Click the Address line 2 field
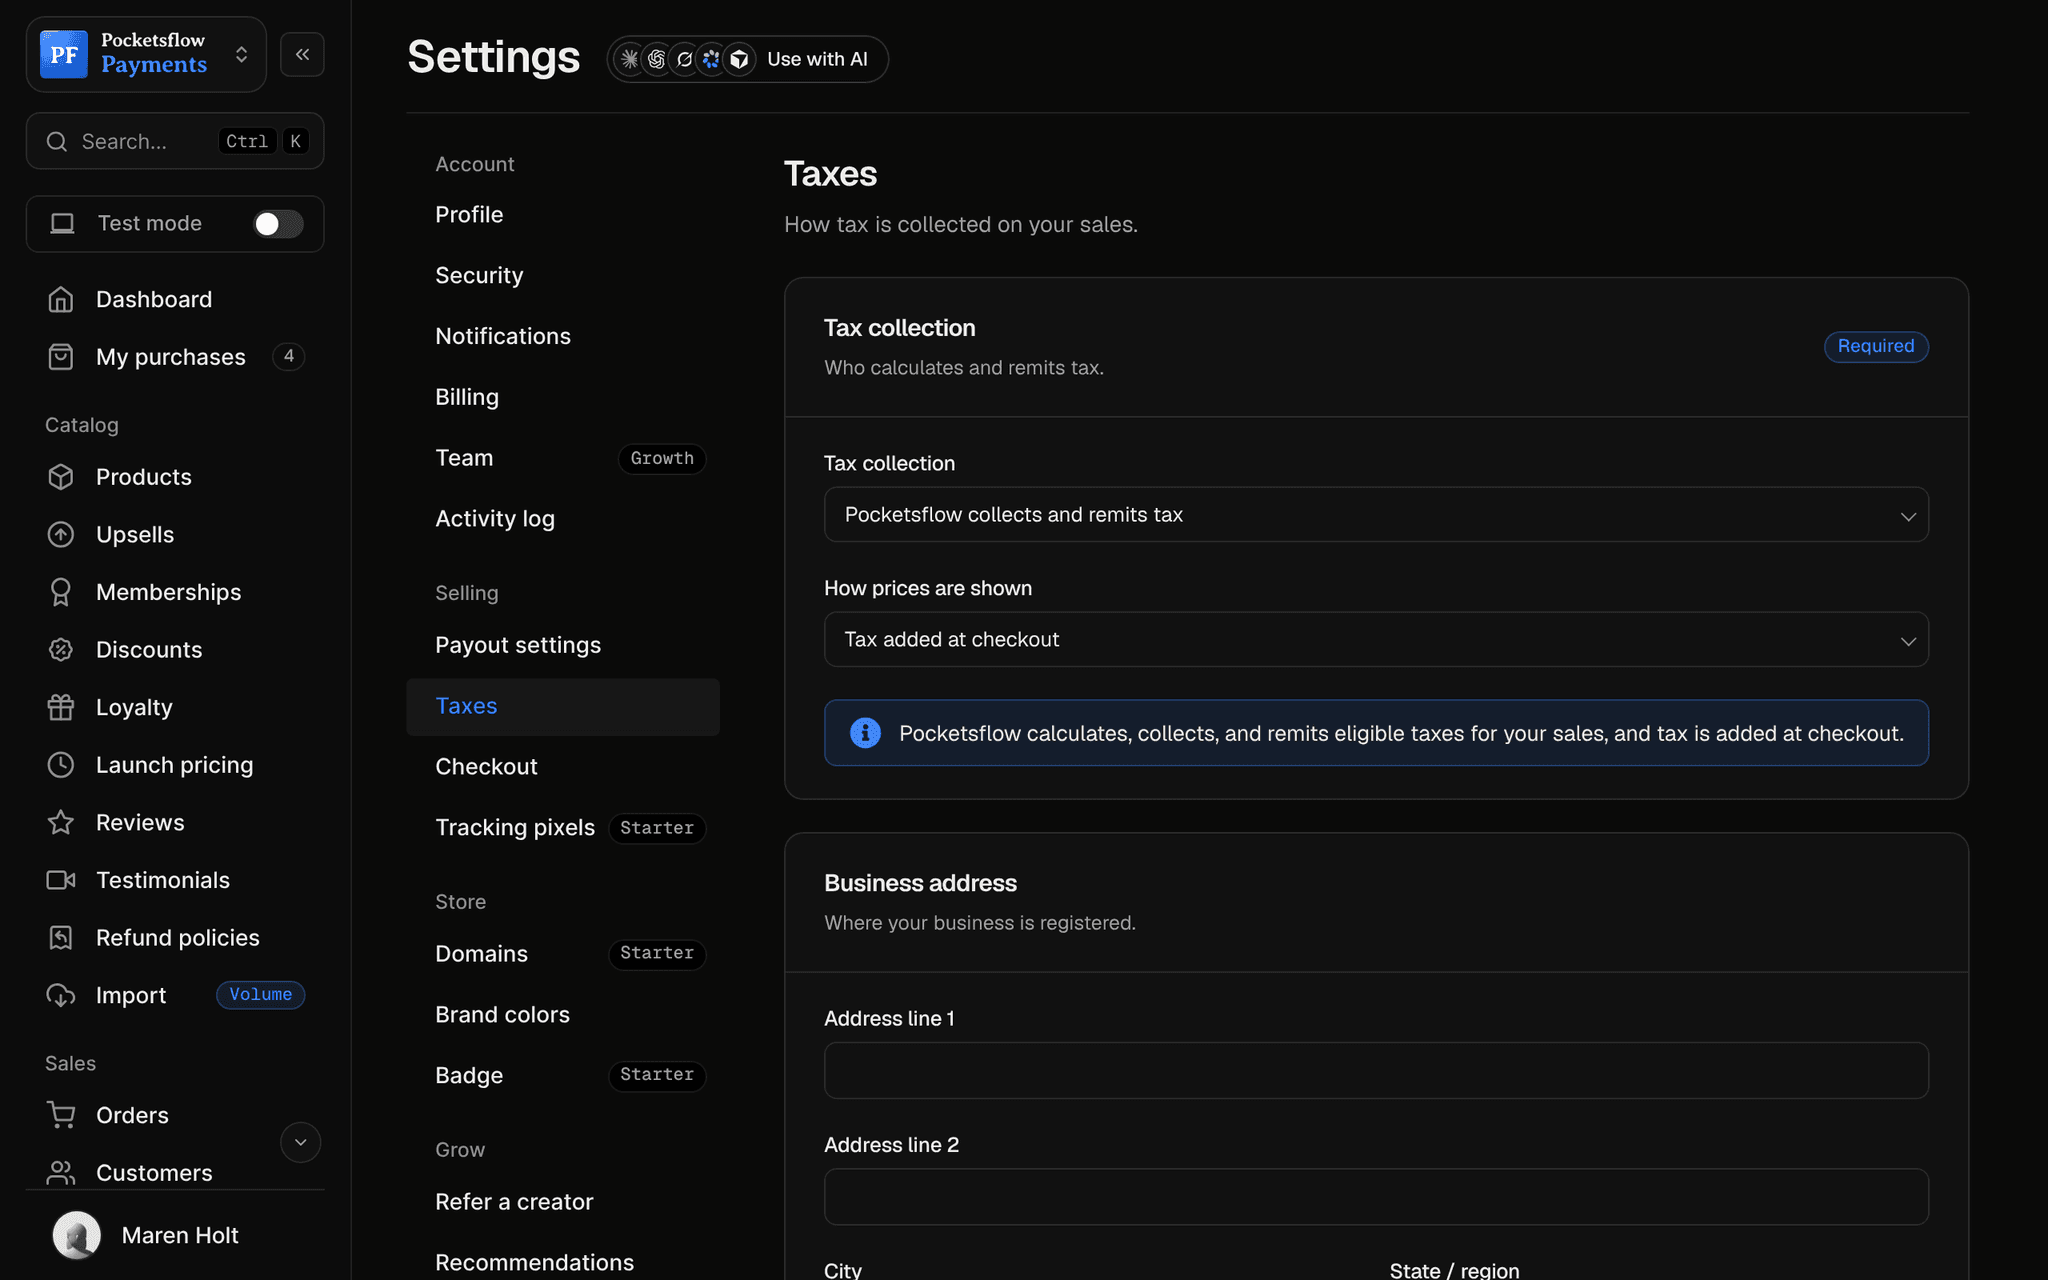The height and width of the screenshot is (1280, 2048). click(x=1376, y=1197)
